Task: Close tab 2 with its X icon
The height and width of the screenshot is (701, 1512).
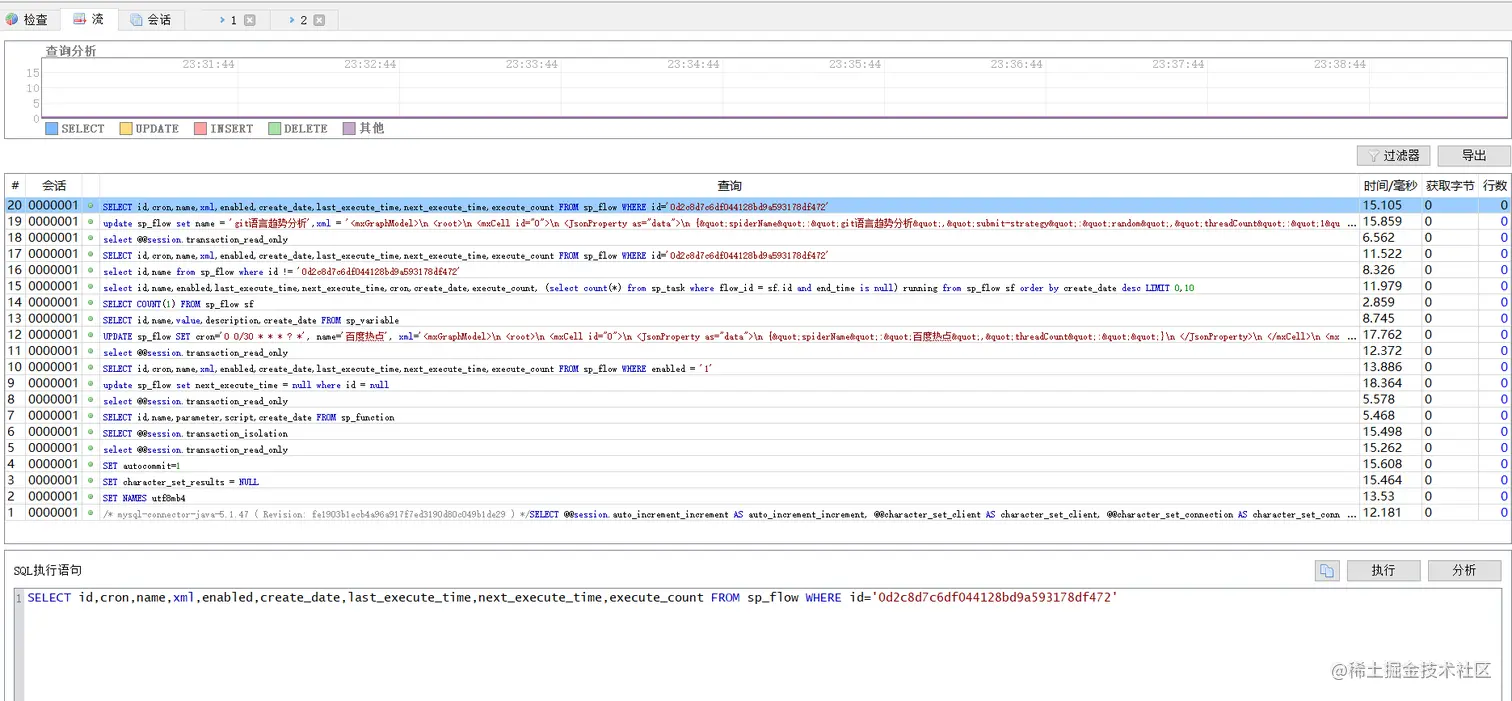Action: tap(320, 20)
